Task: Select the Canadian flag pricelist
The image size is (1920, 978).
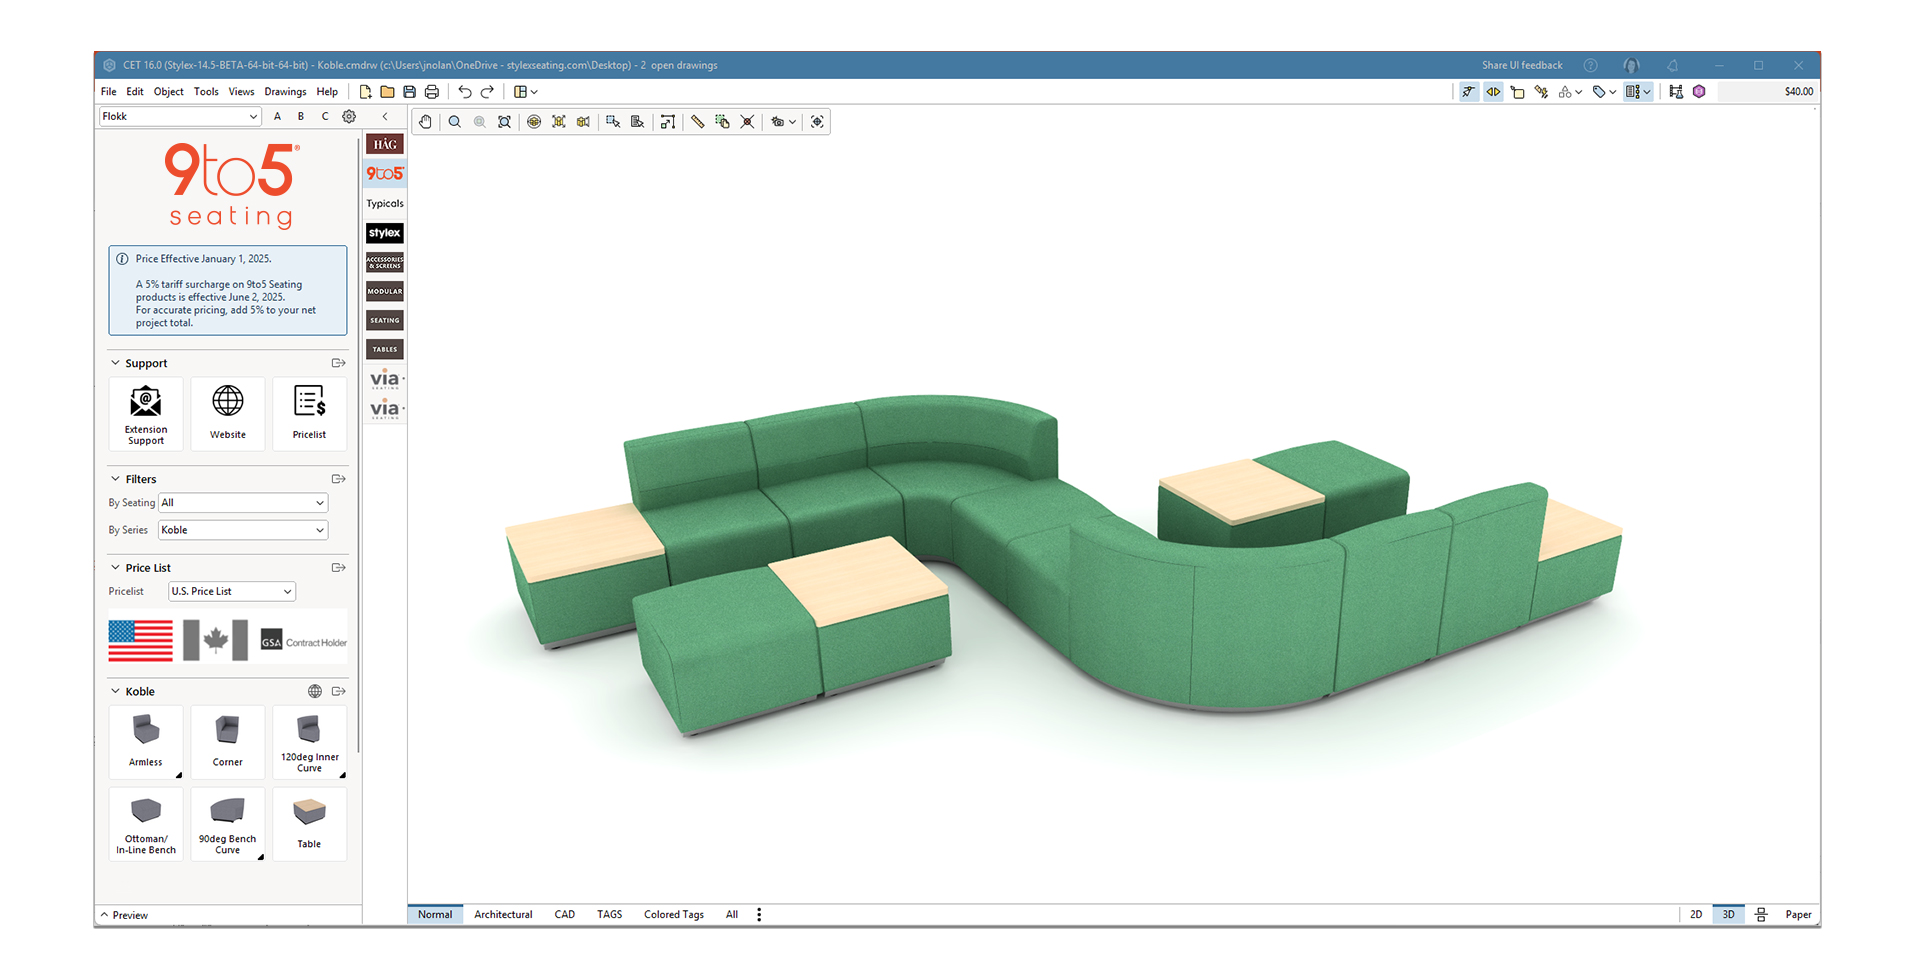Action: click(215, 640)
